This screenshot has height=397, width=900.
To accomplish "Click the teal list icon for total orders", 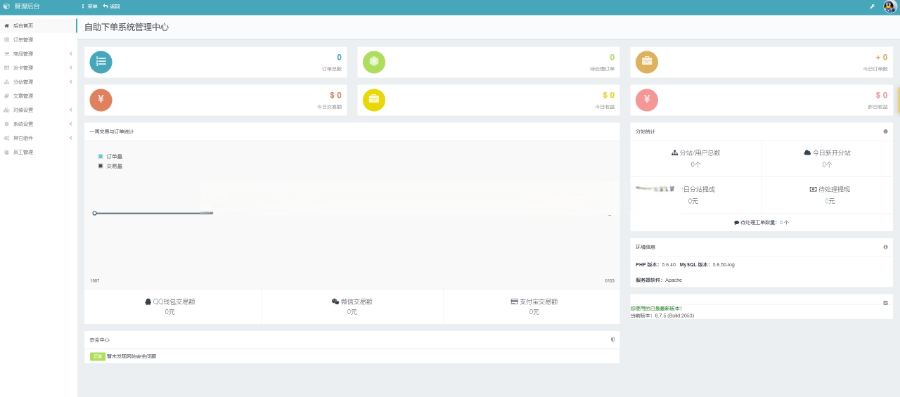I will tap(101, 62).
